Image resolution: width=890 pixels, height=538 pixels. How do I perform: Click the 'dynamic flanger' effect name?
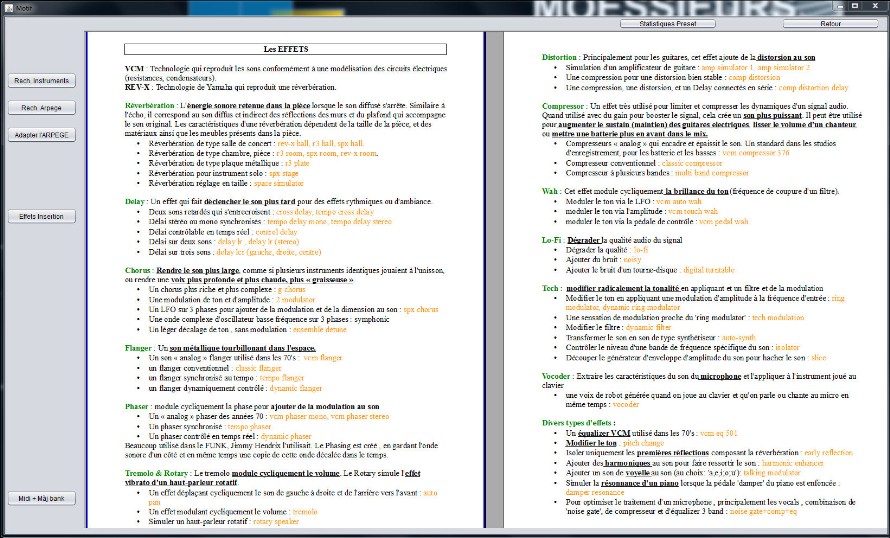(296, 389)
